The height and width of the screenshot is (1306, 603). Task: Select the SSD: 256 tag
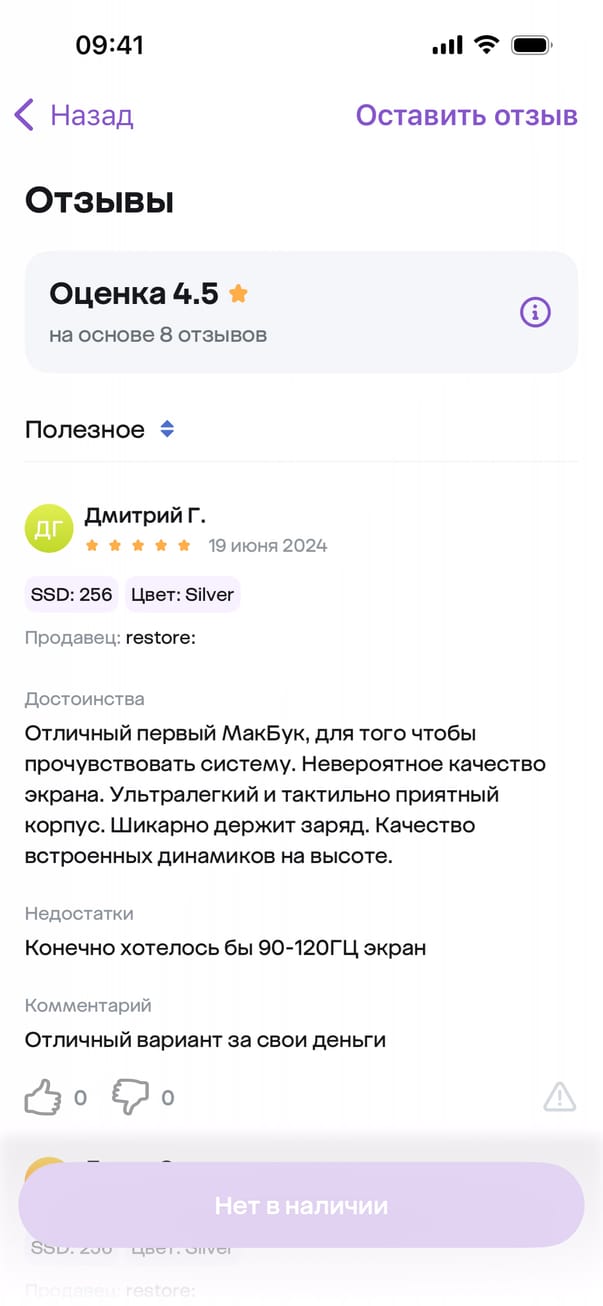coord(71,595)
